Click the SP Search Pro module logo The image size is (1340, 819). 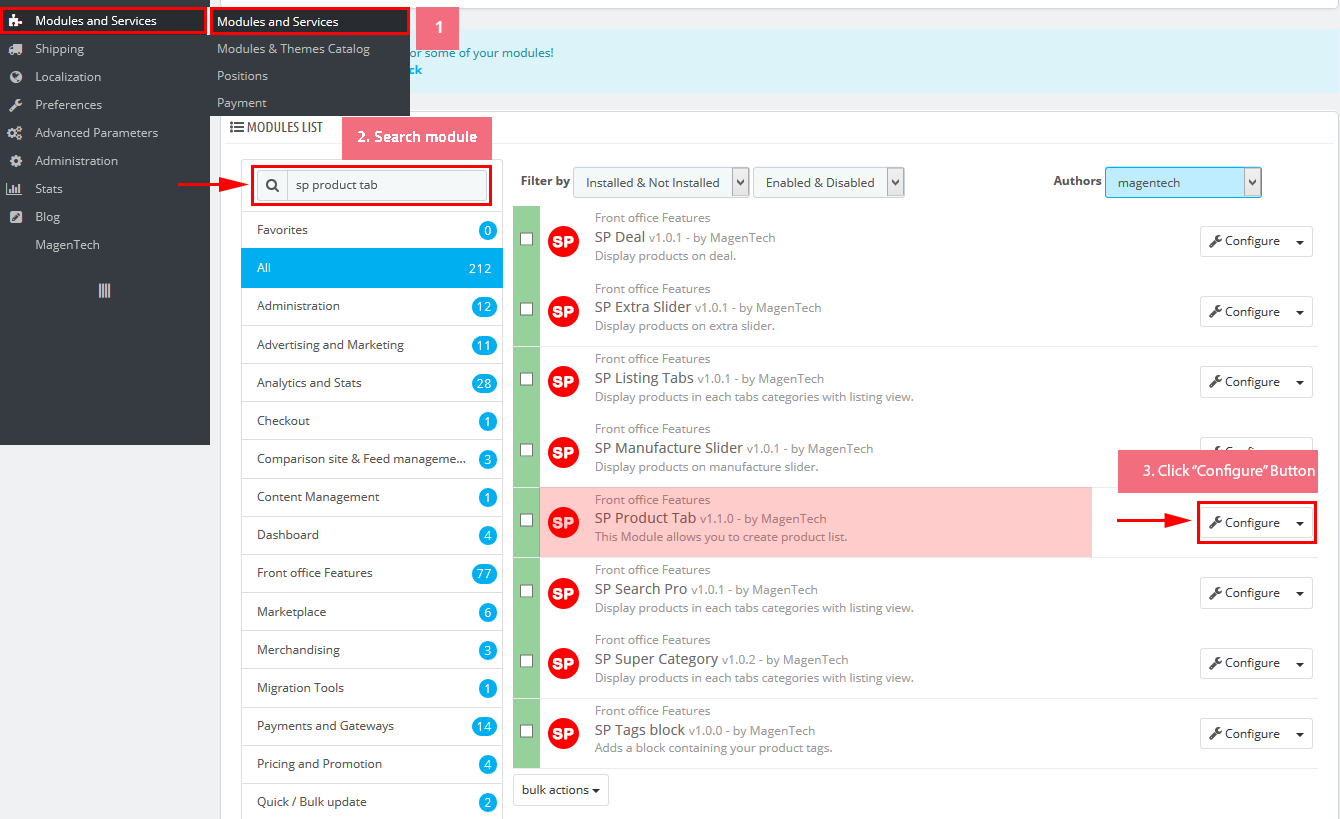(564, 593)
